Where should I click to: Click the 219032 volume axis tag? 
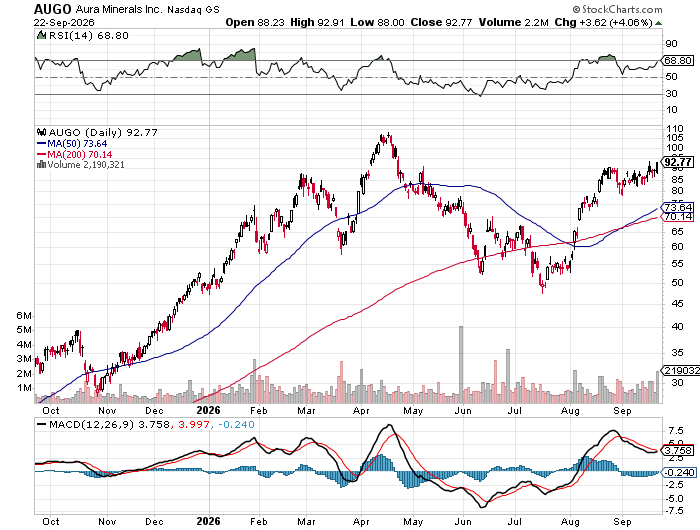tap(681, 370)
